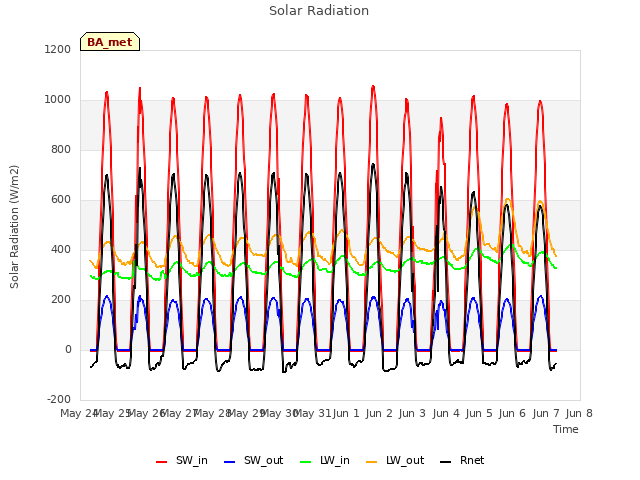The height and width of the screenshot is (480, 640).
Task: Click the Jun 8 x-axis label
Action: tap(579, 413)
